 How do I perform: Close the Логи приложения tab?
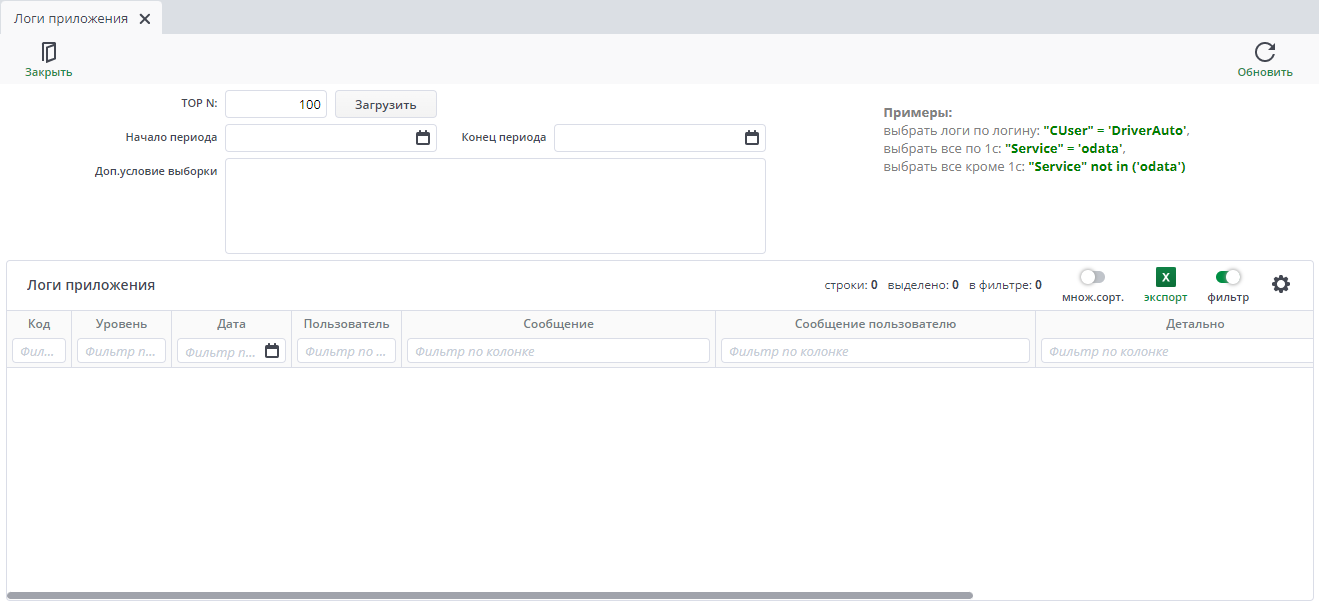pos(145,19)
